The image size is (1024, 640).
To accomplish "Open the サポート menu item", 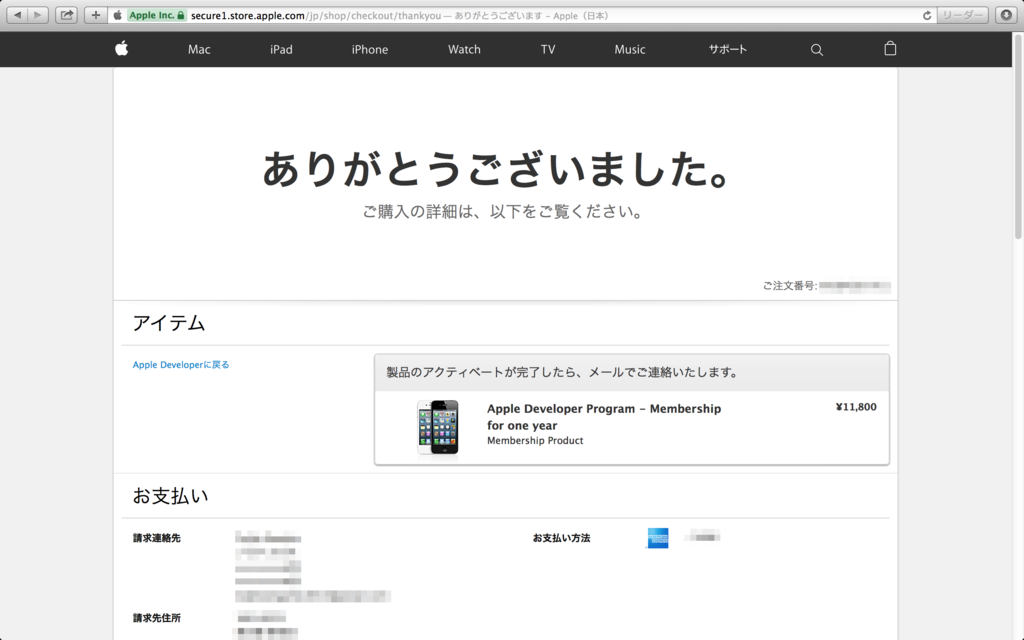I will [x=728, y=49].
